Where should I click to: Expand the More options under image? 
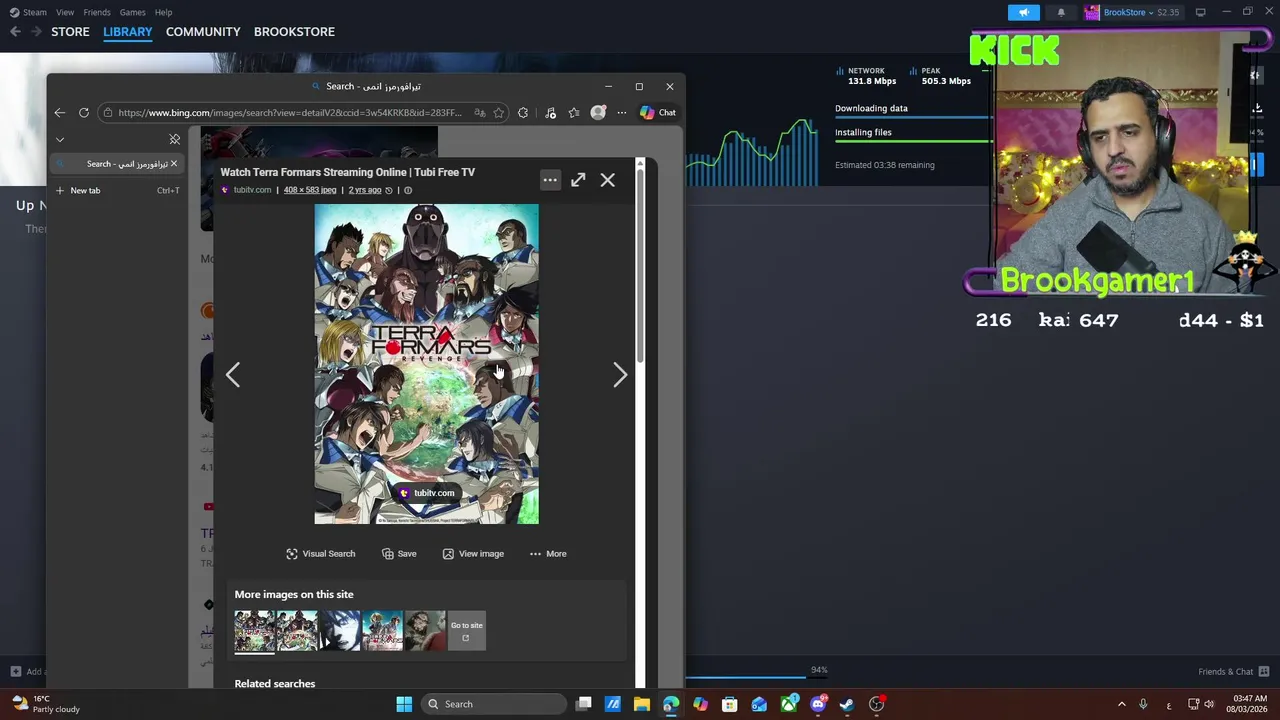[x=548, y=554]
